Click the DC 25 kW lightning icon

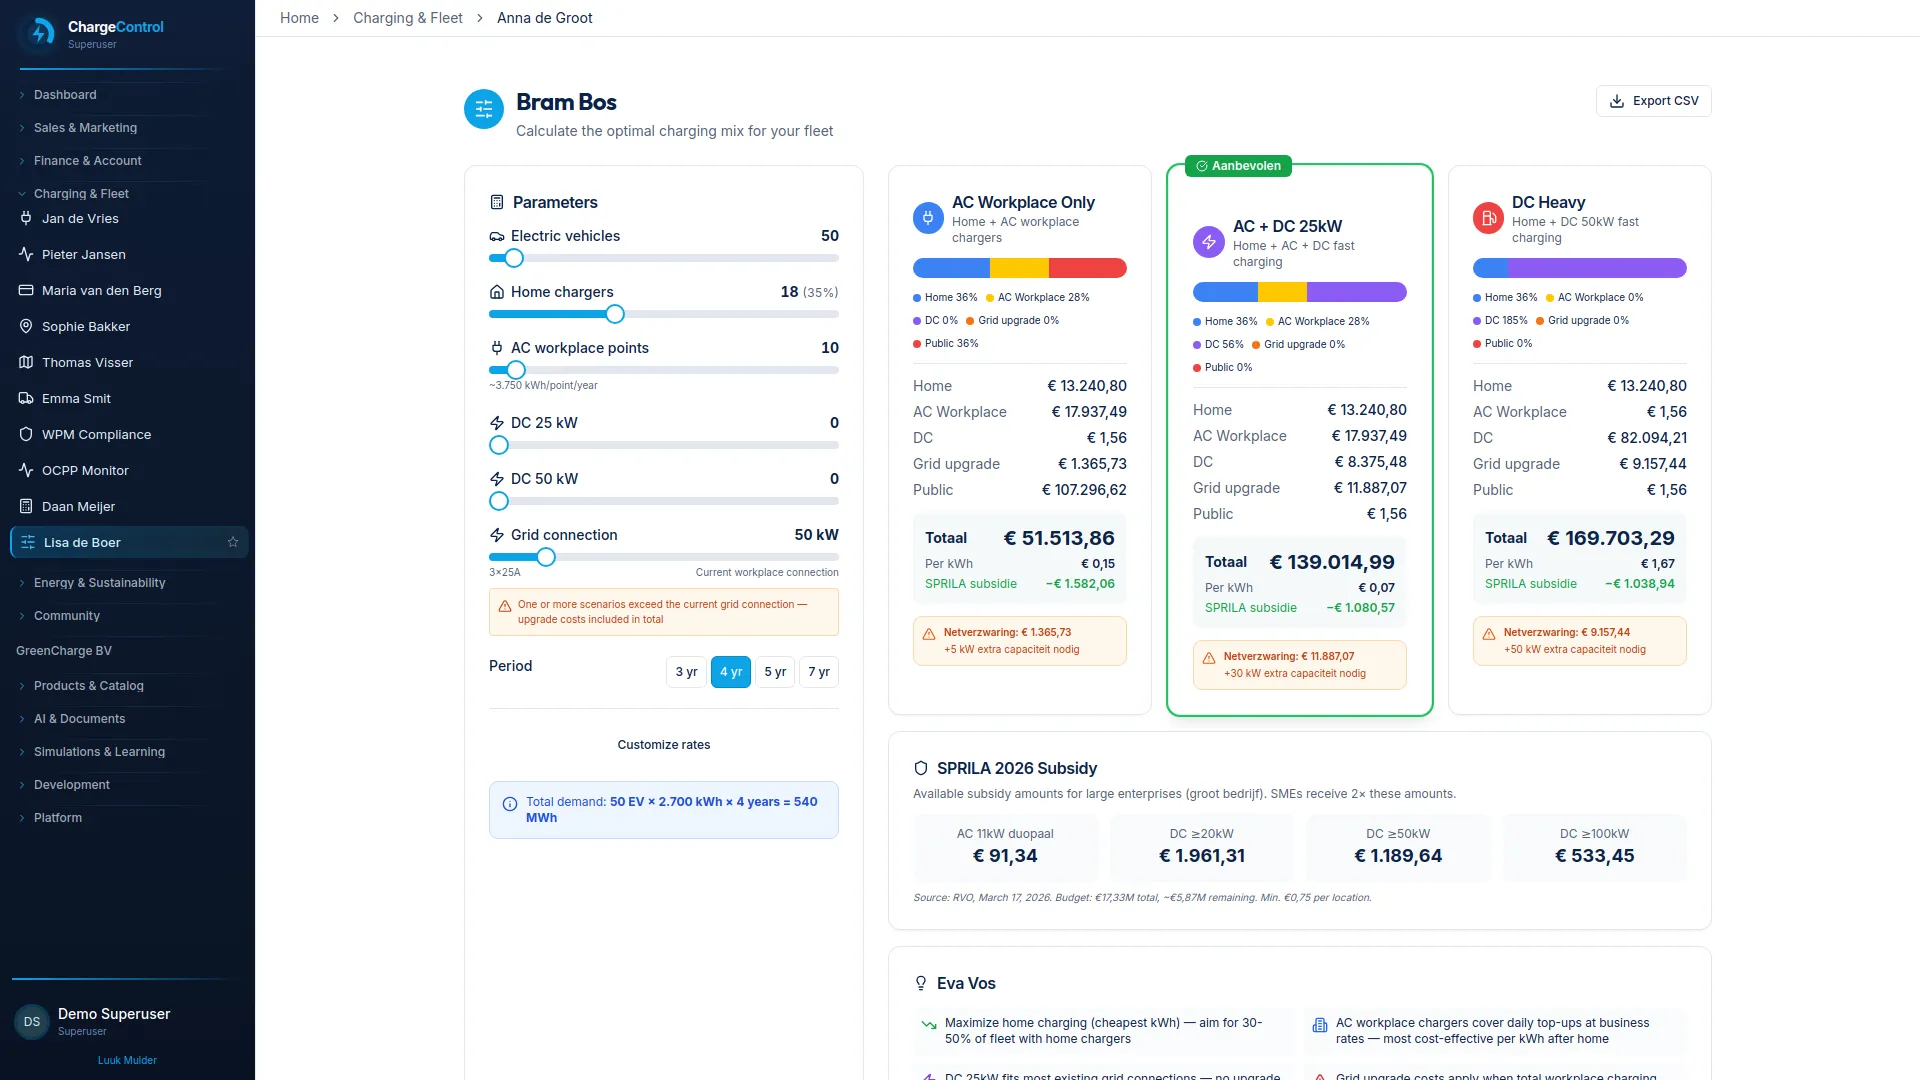(x=497, y=423)
